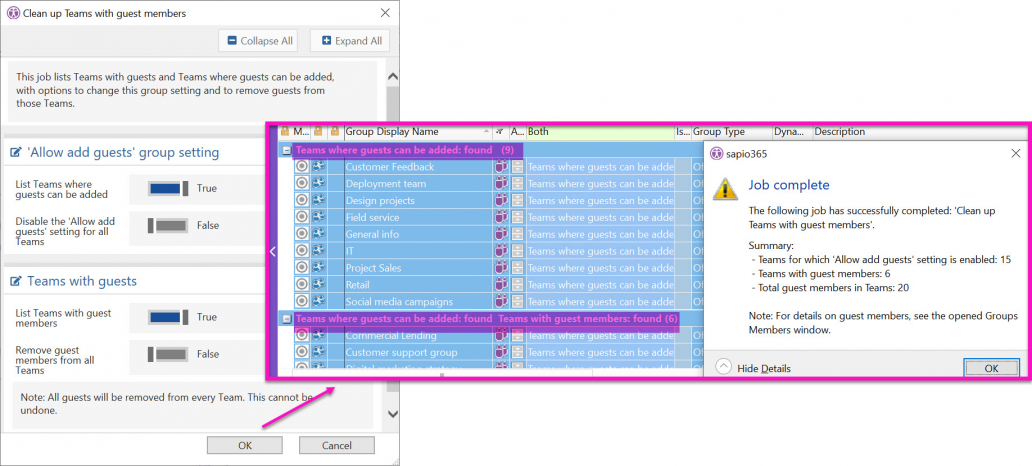This screenshot has width=1032, height=466.
Task: Click the Collapse All button
Action: [259, 41]
